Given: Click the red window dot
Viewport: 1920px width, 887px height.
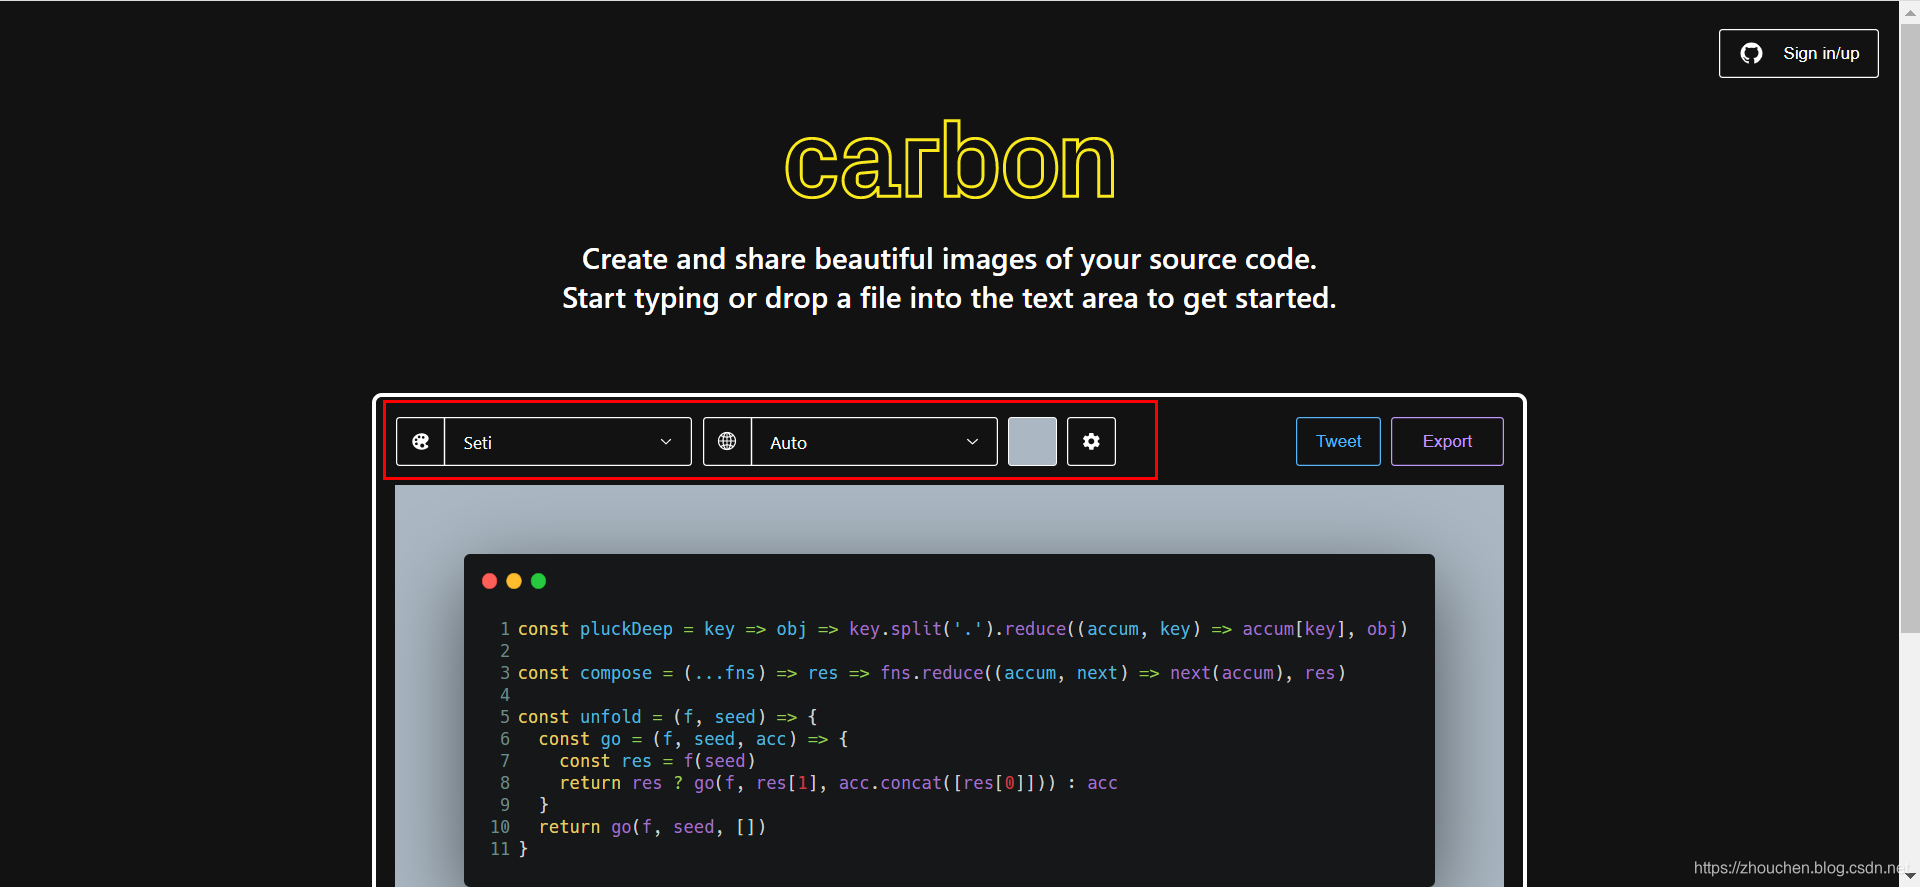Looking at the screenshot, I should coord(490,581).
